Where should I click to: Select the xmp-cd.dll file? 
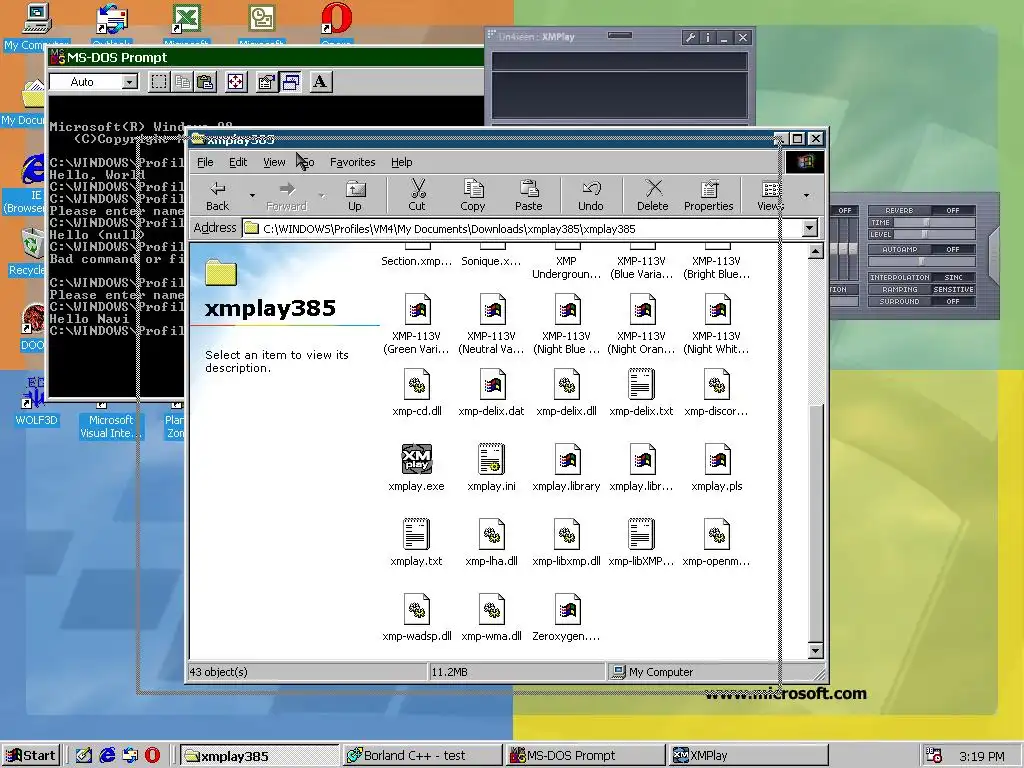(x=417, y=392)
